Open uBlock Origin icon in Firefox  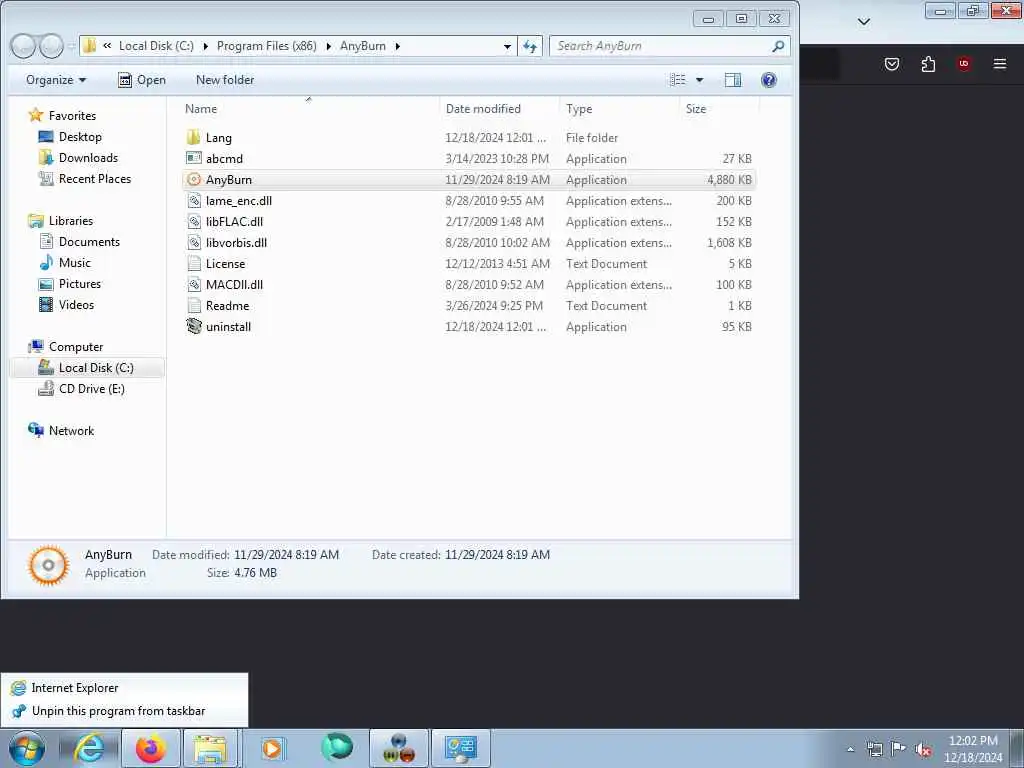[963, 64]
